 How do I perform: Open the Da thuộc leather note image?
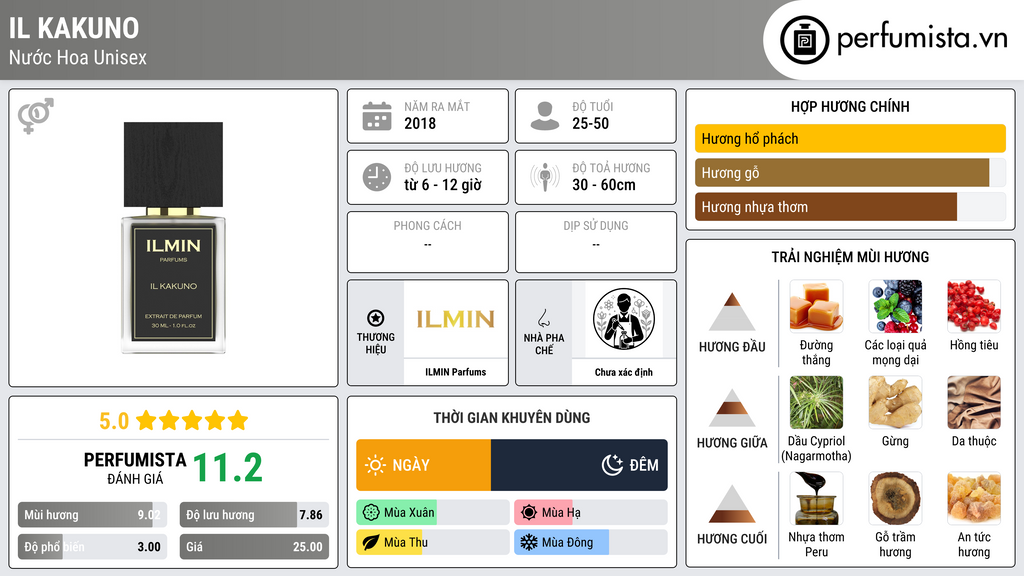[x=974, y=402]
